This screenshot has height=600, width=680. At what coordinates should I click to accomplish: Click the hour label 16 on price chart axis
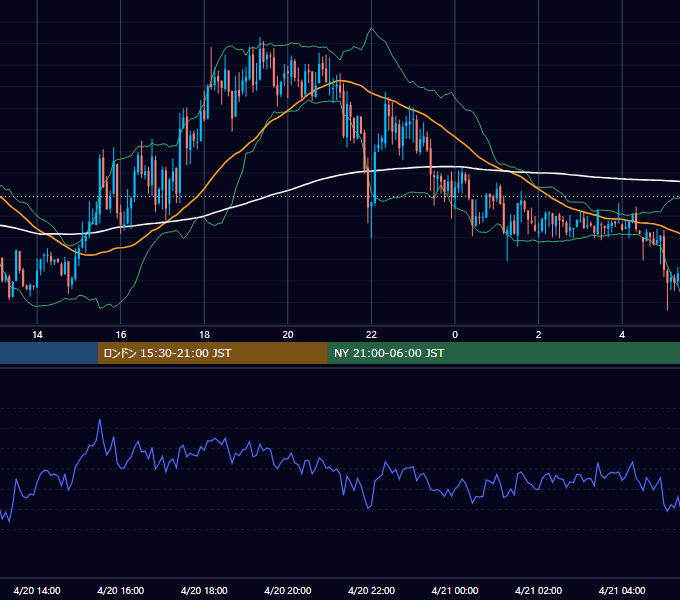pyautogui.click(x=121, y=334)
